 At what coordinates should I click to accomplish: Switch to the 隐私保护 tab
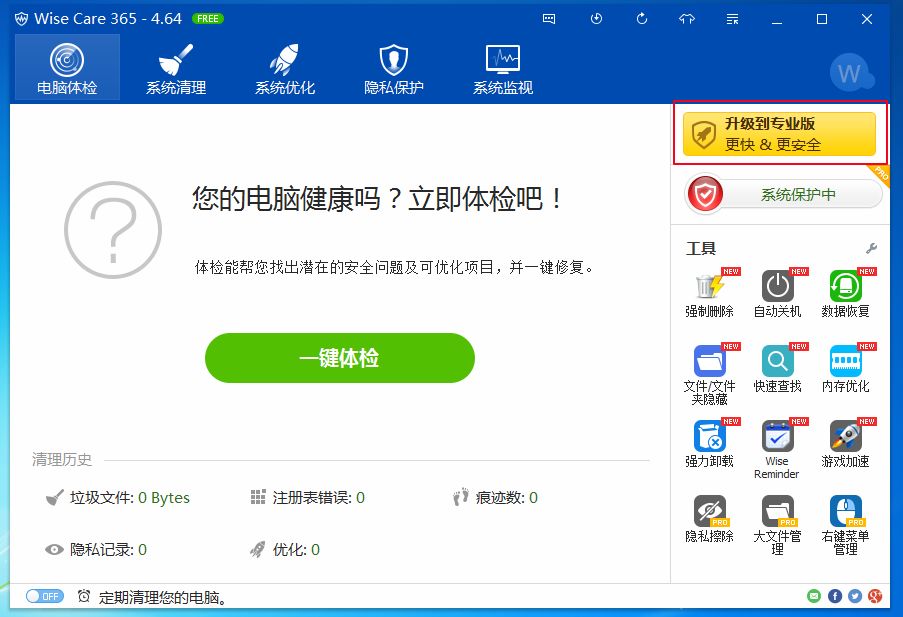(394, 66)
